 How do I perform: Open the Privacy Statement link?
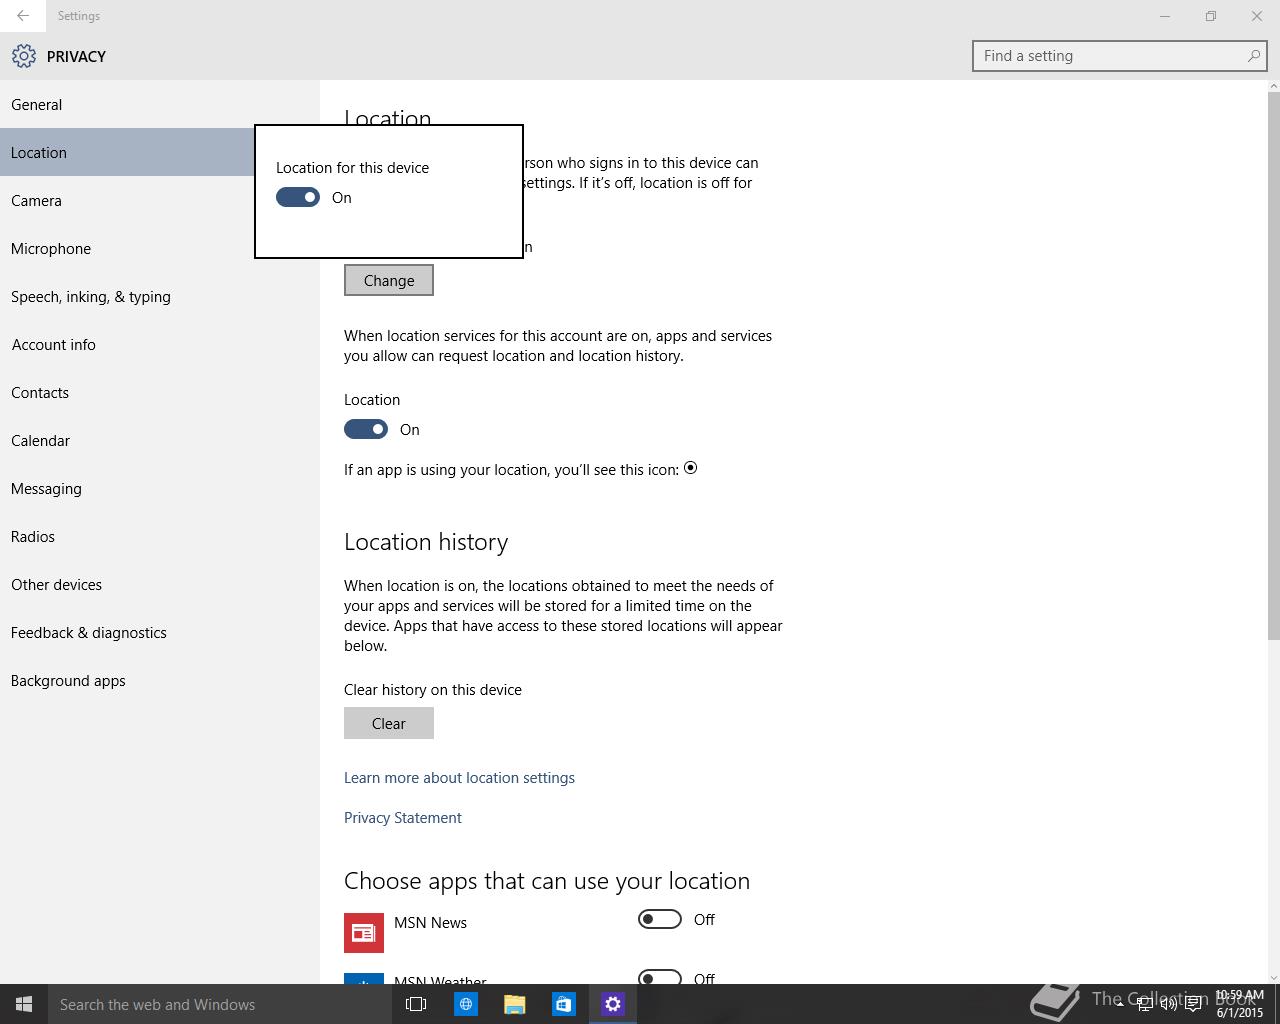pos(403,817)
